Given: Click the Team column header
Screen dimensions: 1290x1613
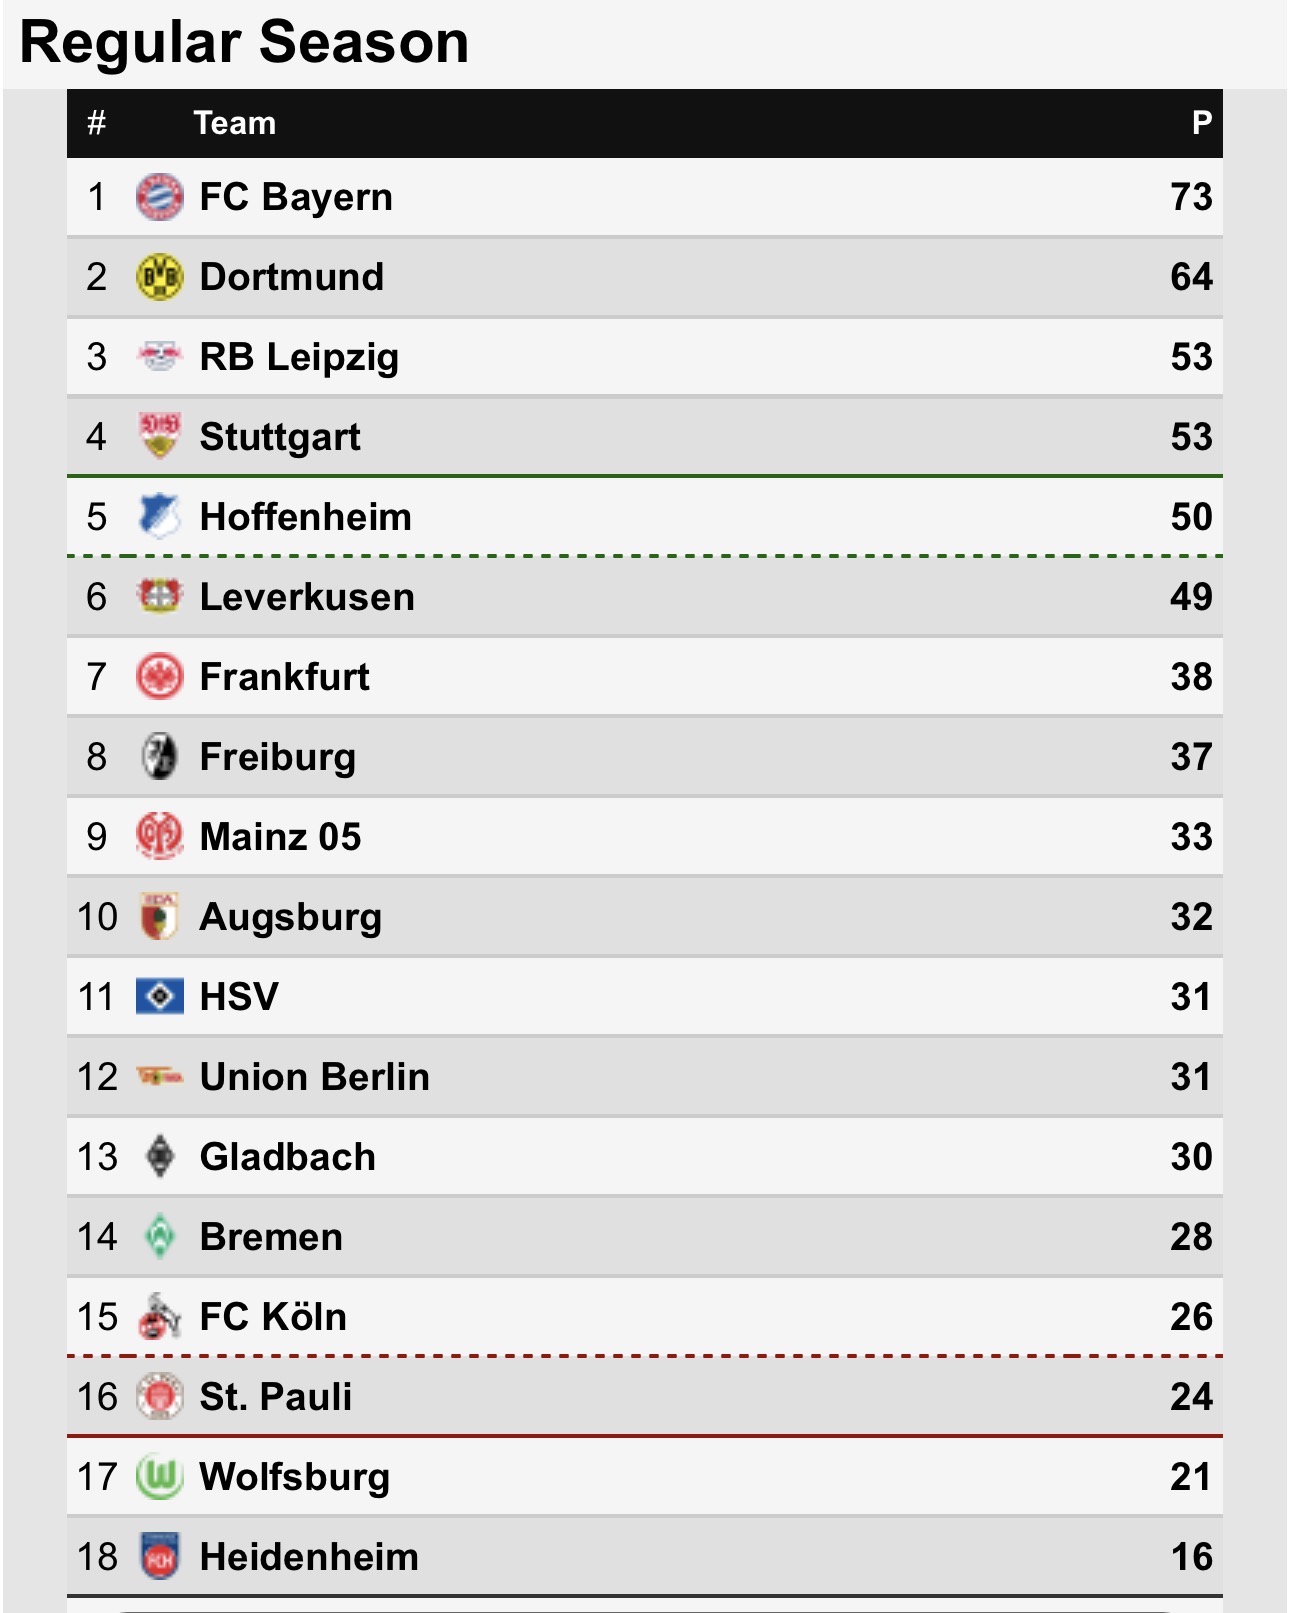Looking at the screenshot, I should pyautogui.click(x=234, y=123).
